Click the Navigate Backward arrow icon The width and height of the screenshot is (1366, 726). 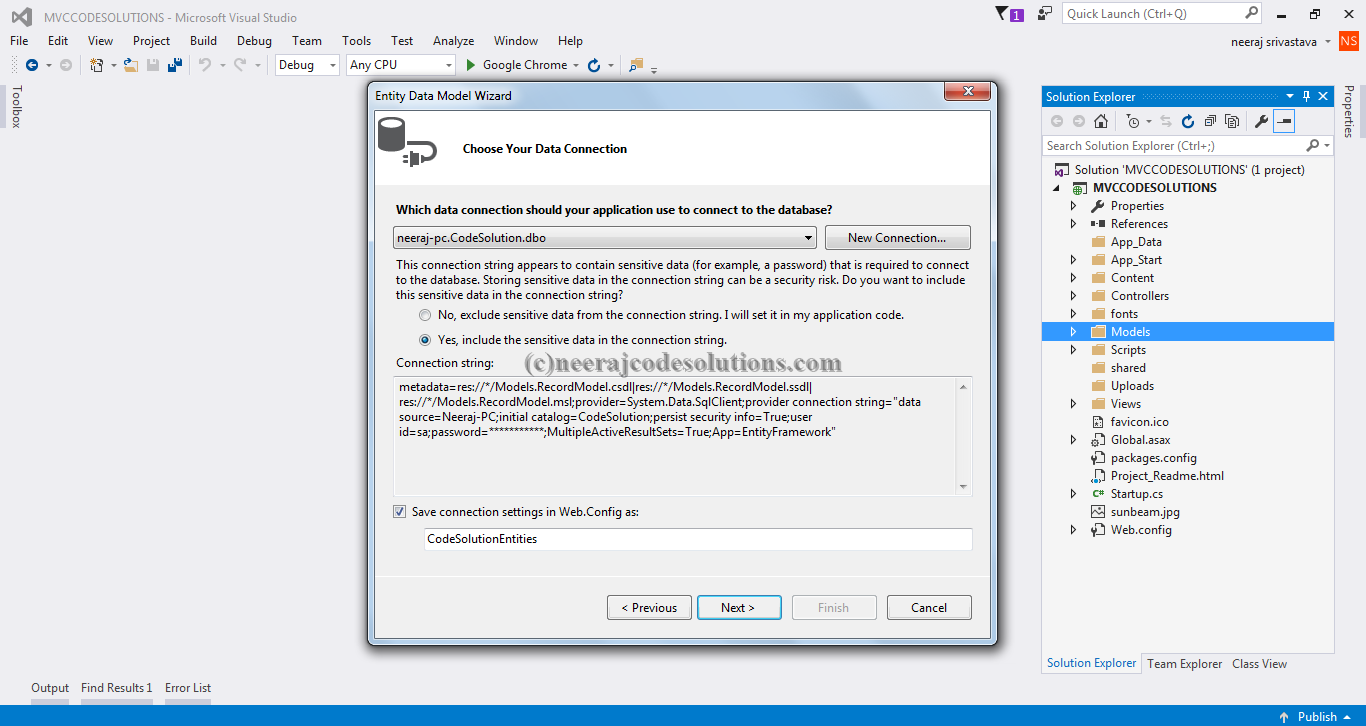click(x=32, y=65)
